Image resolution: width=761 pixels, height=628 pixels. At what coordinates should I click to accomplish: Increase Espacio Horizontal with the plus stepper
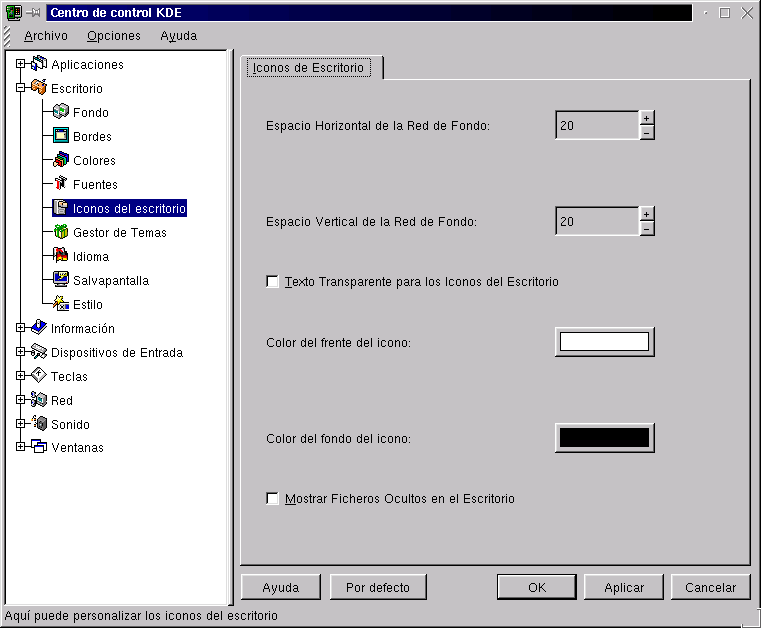(647, 118)
